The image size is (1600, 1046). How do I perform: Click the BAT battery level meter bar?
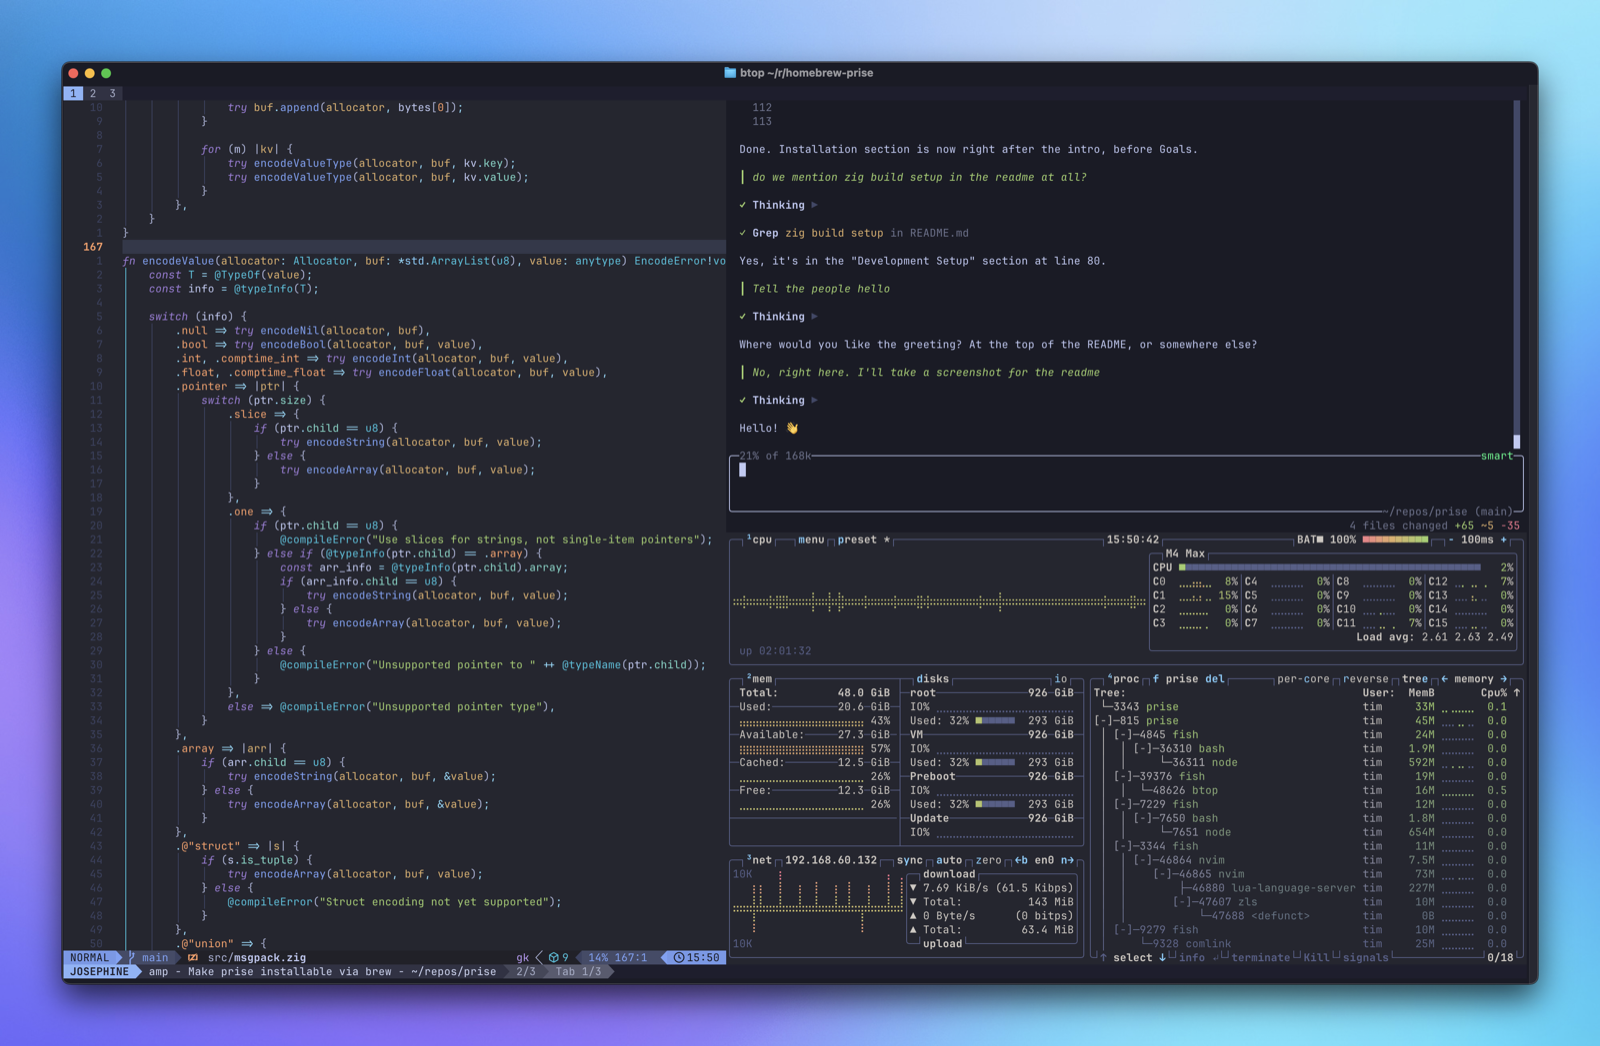[1395, 540]
